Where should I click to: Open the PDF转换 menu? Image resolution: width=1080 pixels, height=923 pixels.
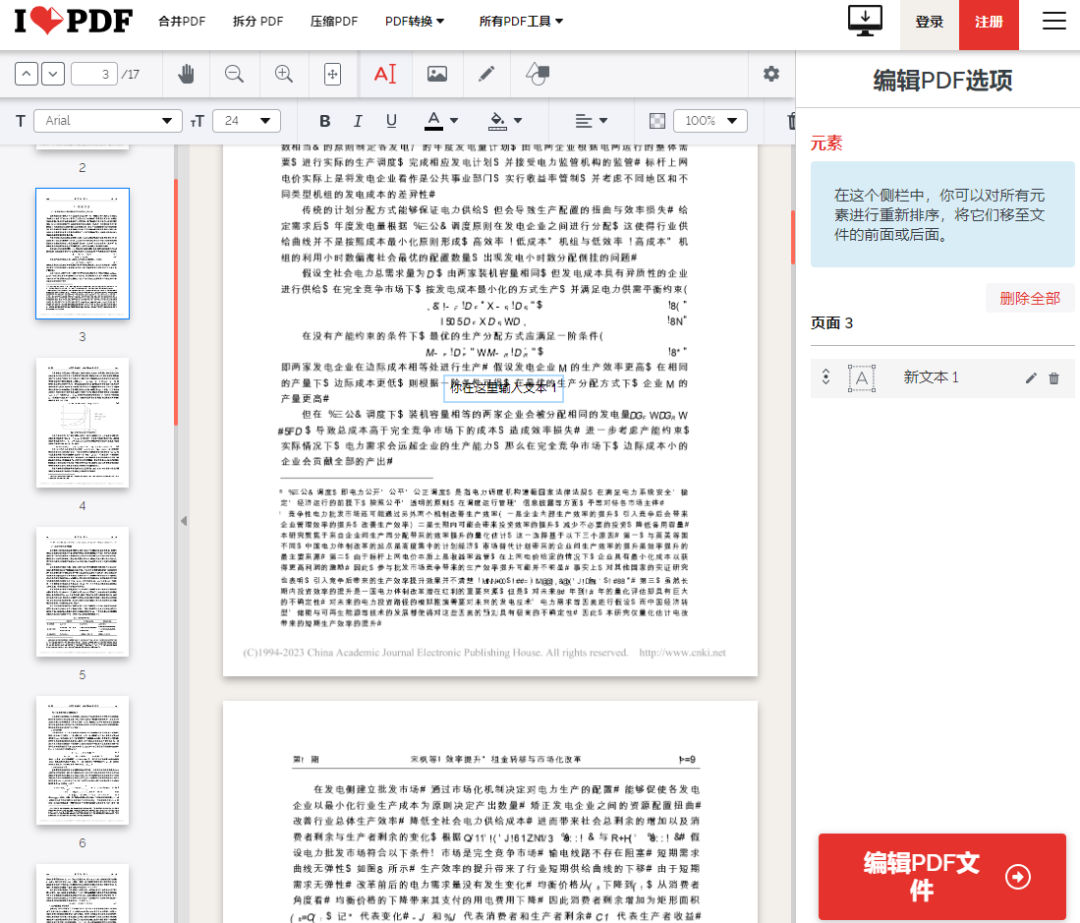(410, 20)
